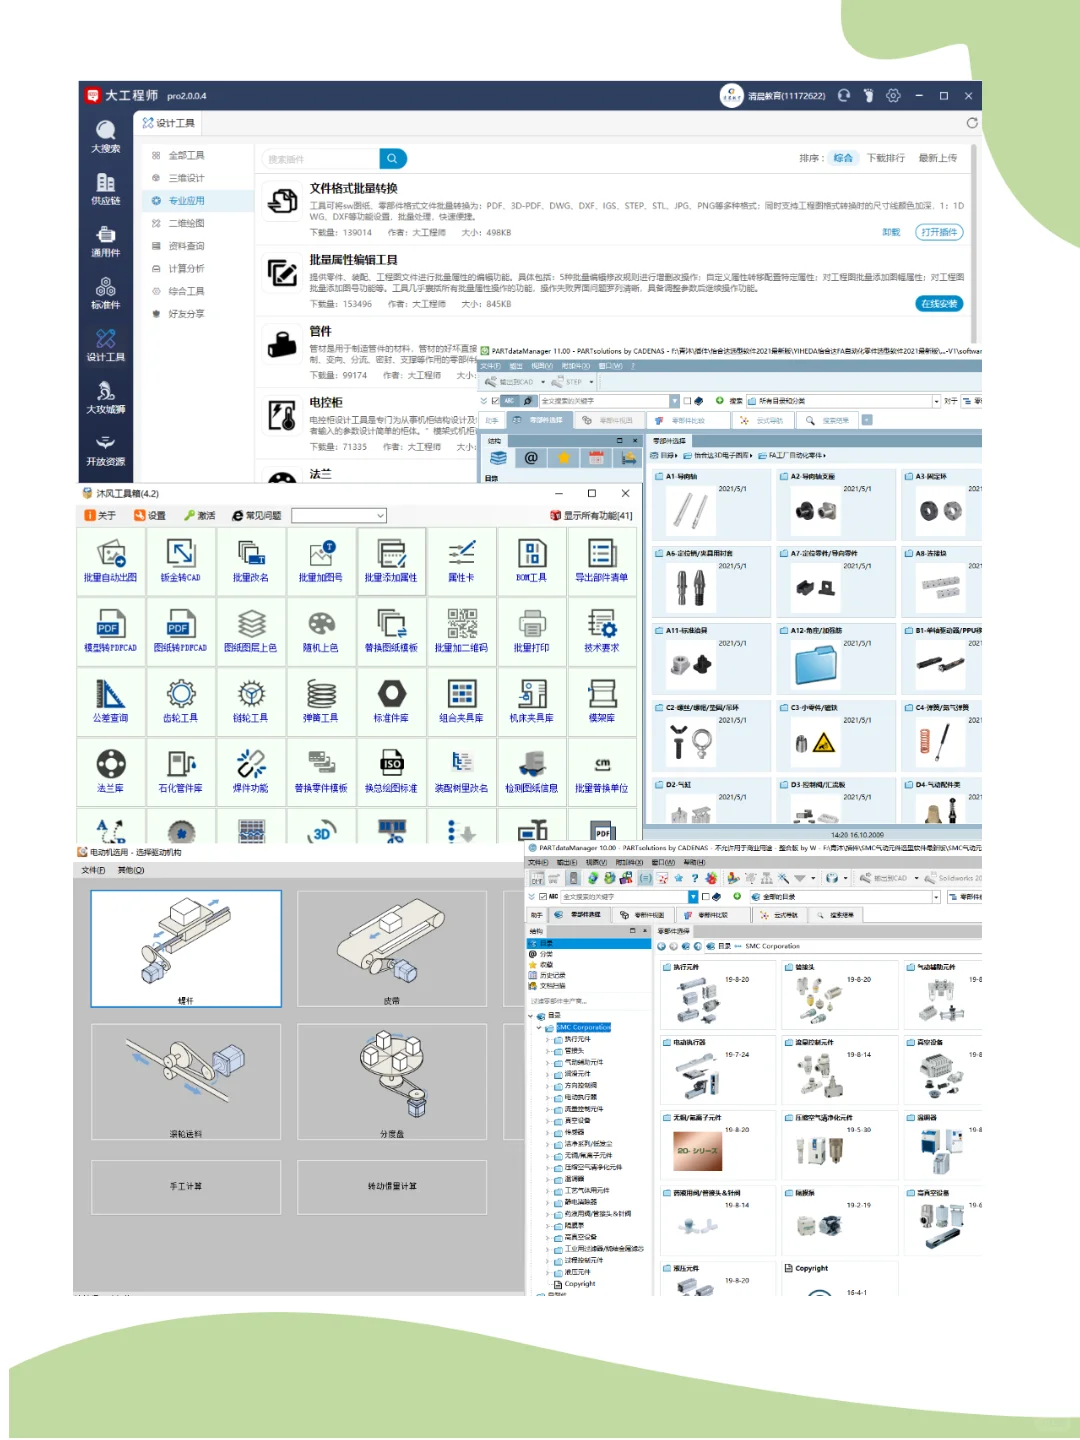Open 全部的目录 catalog dropdown in PARTdataManager 10.00

pyautogui.click(x=937, y=897)
